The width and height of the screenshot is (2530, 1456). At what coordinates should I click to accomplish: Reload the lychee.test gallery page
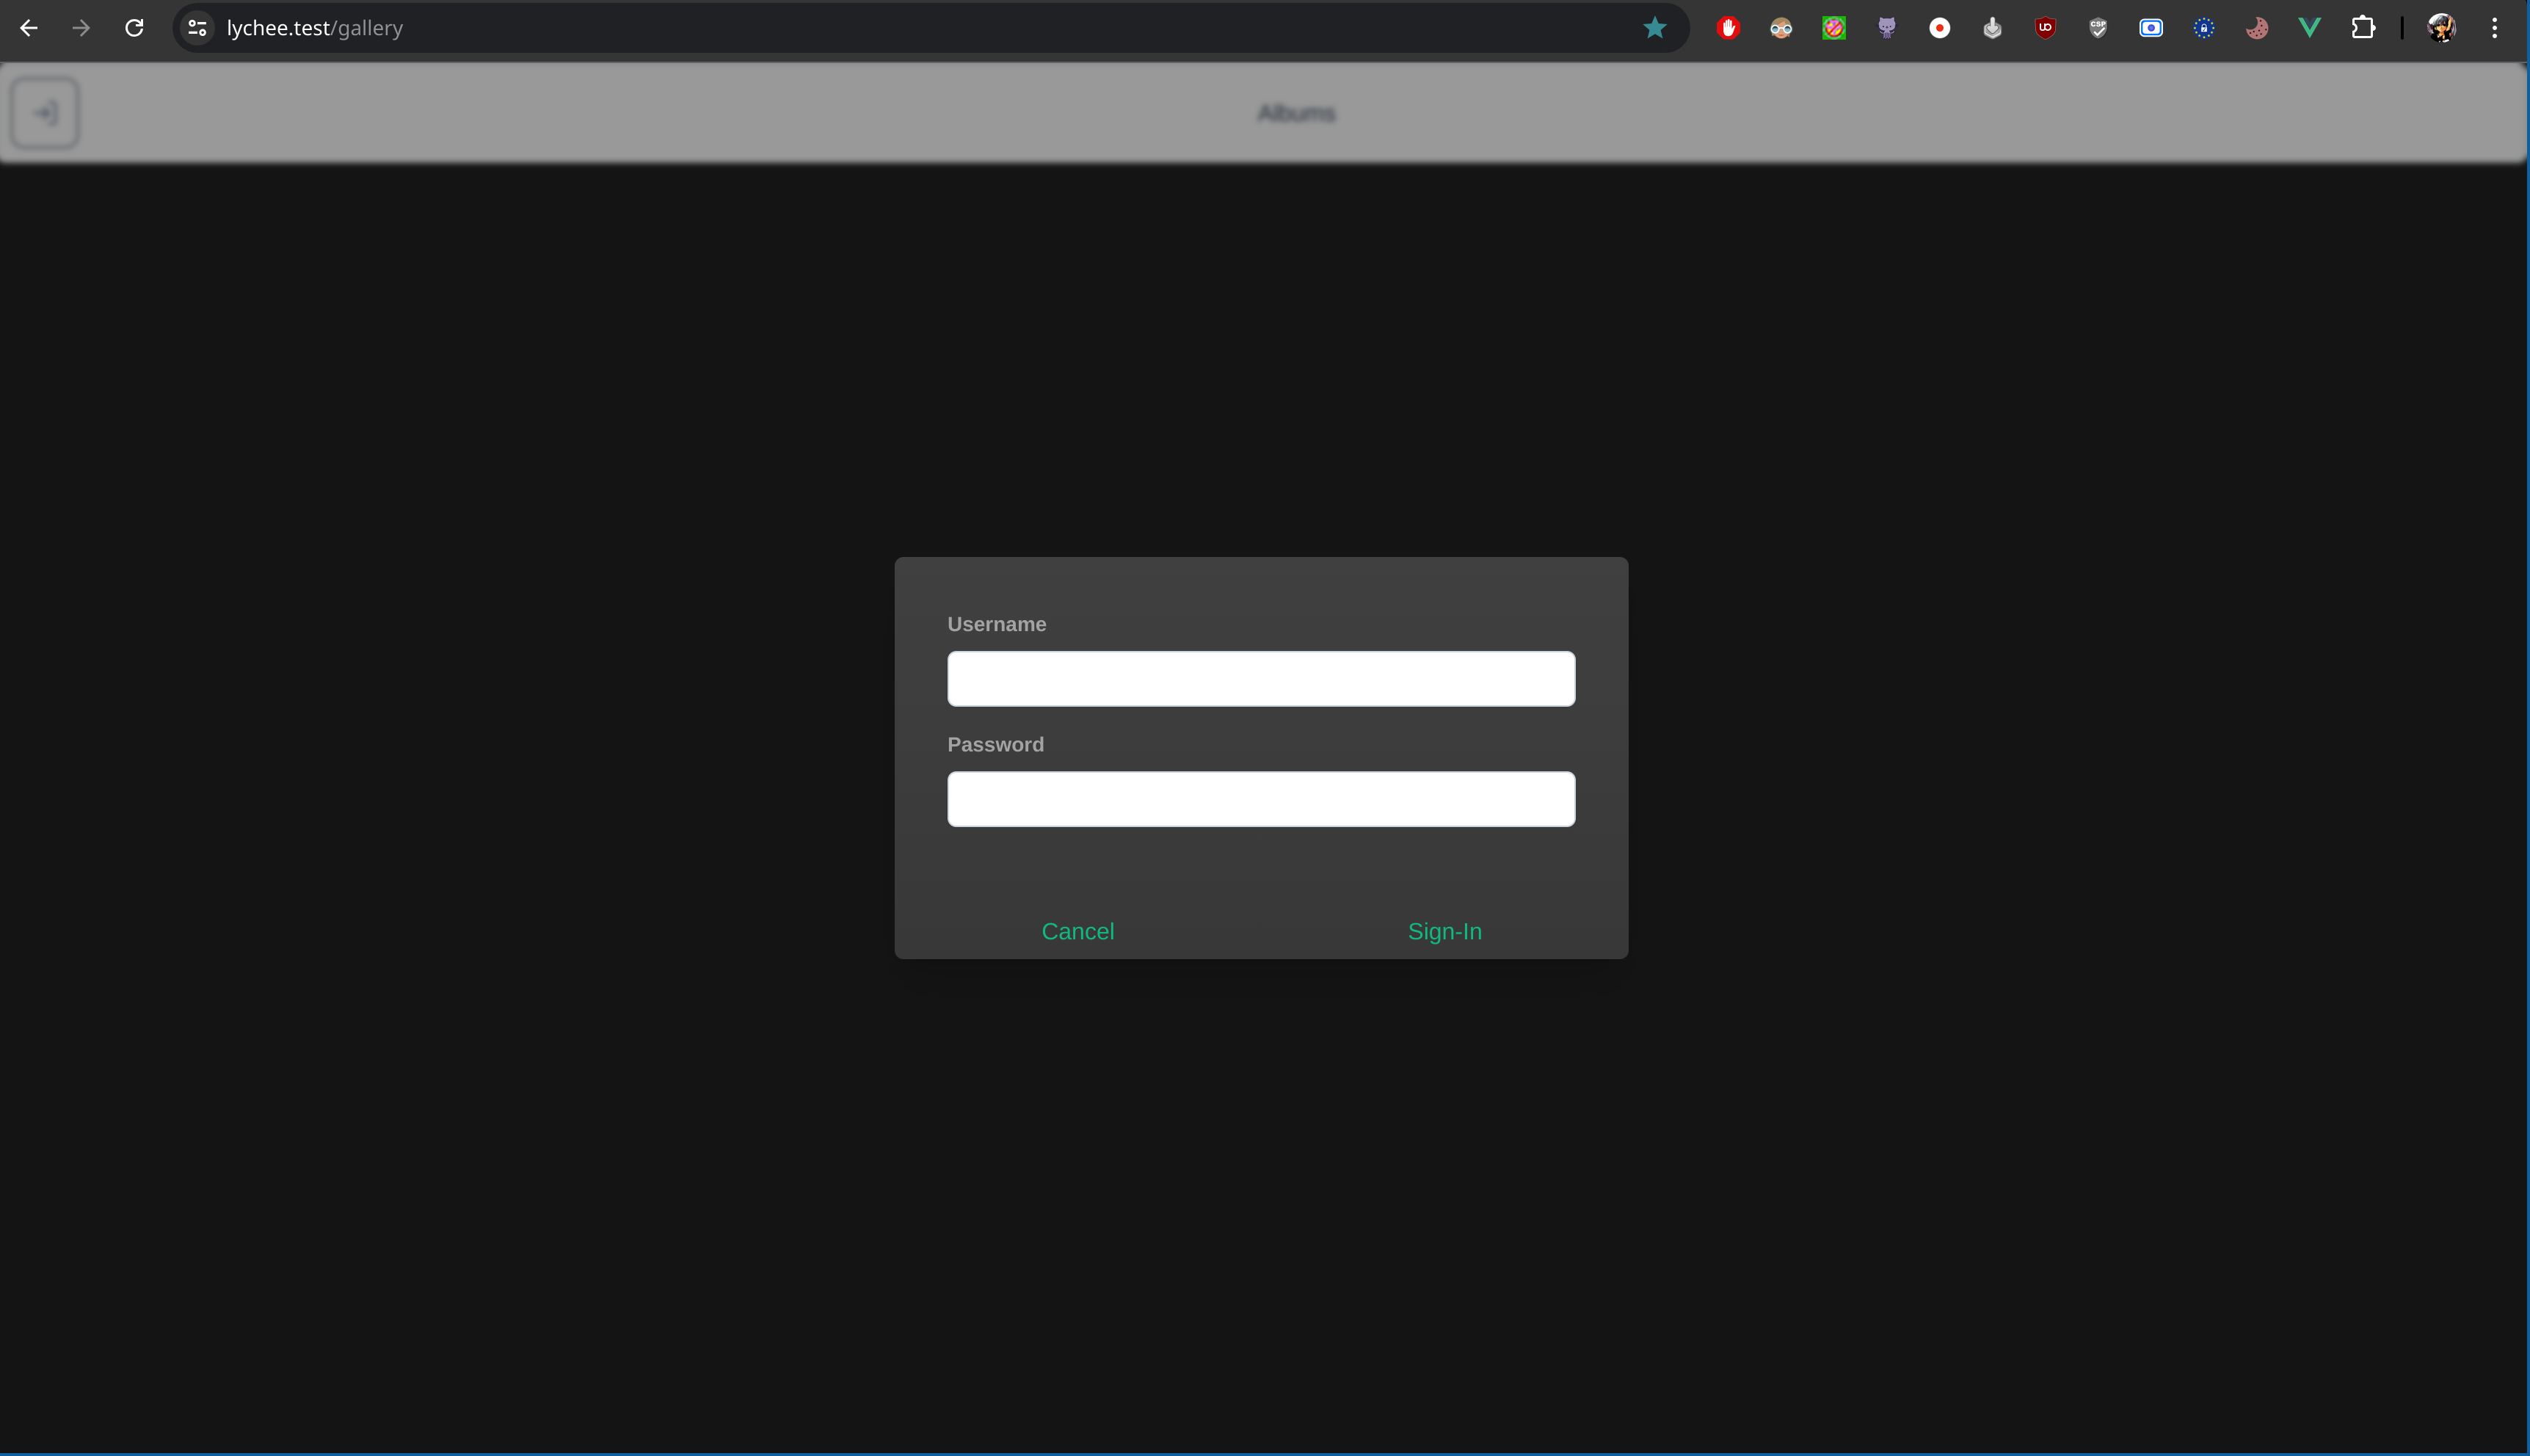(x=134, y=28)
